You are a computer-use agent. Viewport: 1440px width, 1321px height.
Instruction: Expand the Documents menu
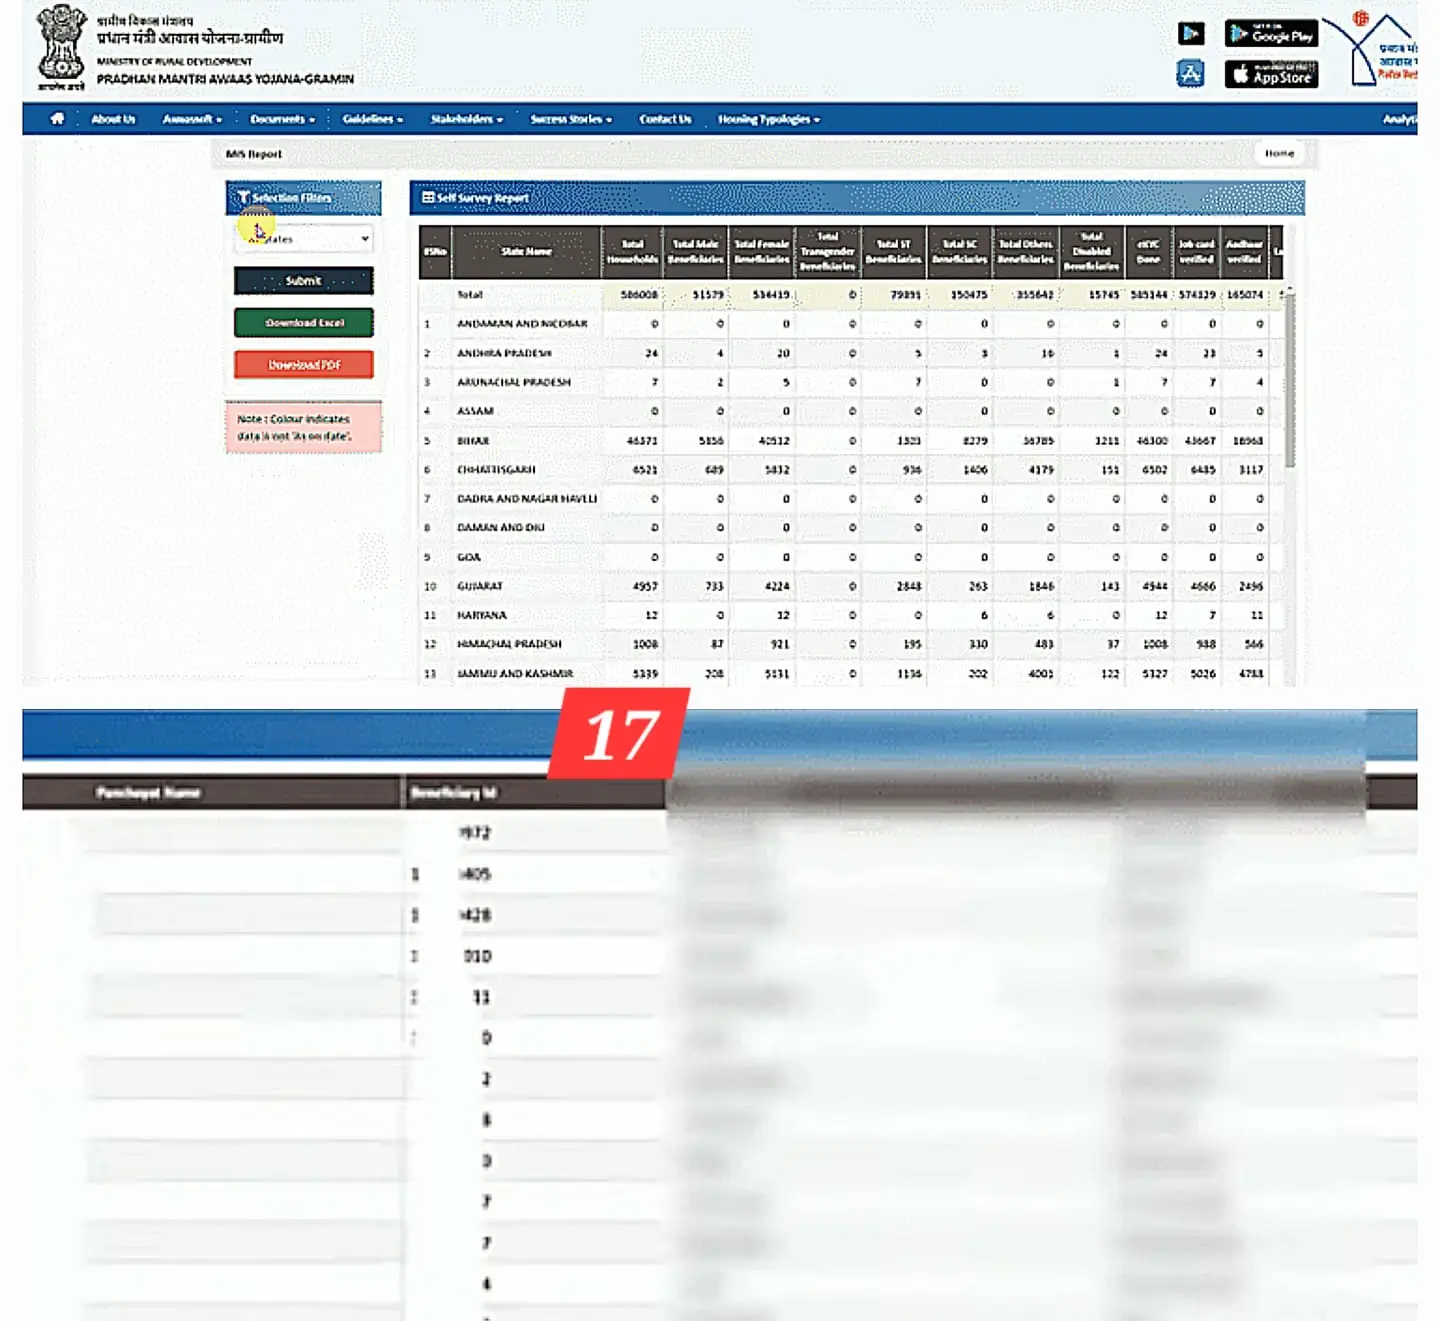point(282,119)
